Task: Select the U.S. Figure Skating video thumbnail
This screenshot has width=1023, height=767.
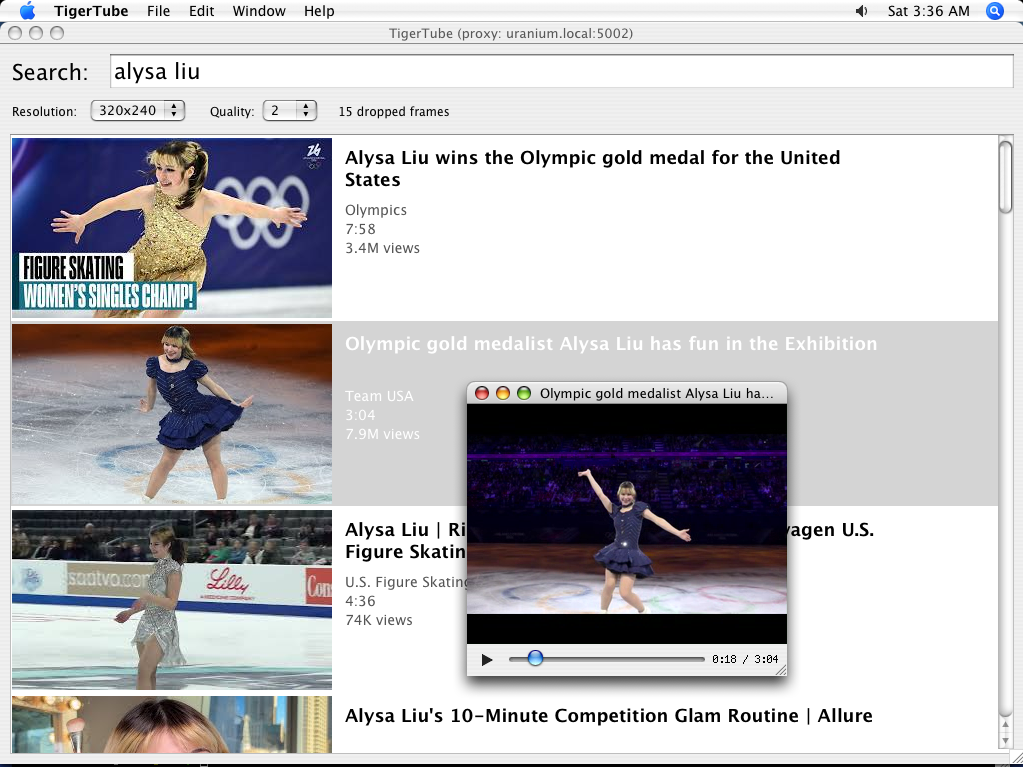Action: coord(172,599)
